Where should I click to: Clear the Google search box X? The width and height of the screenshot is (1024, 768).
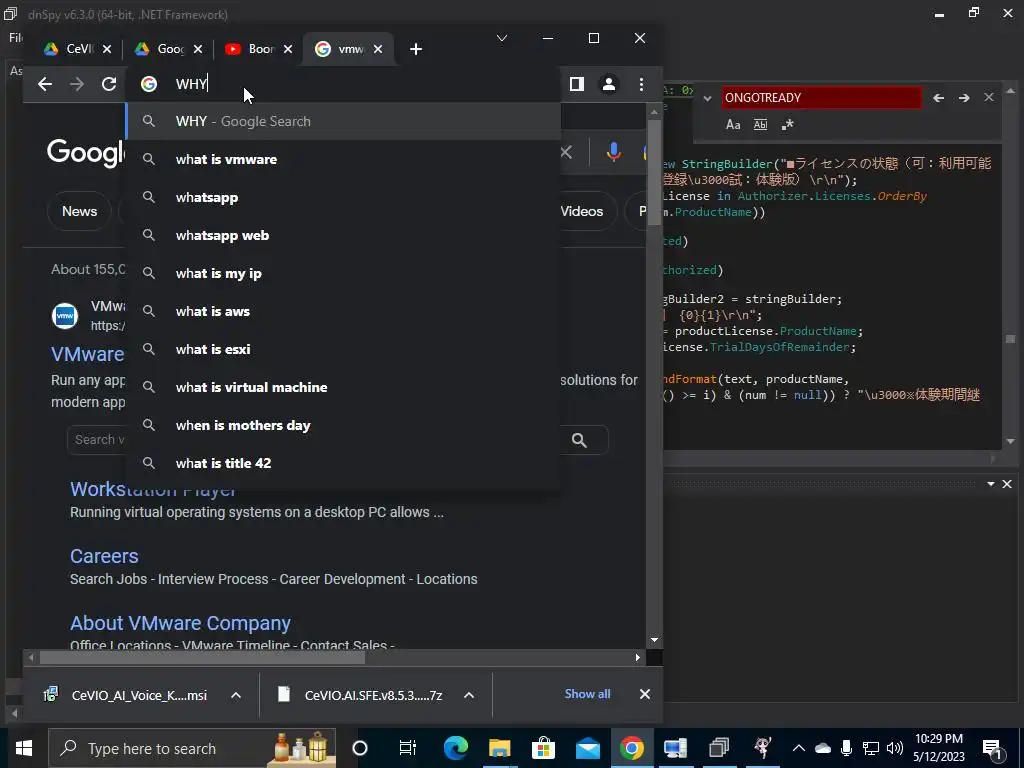pos(566,152)
